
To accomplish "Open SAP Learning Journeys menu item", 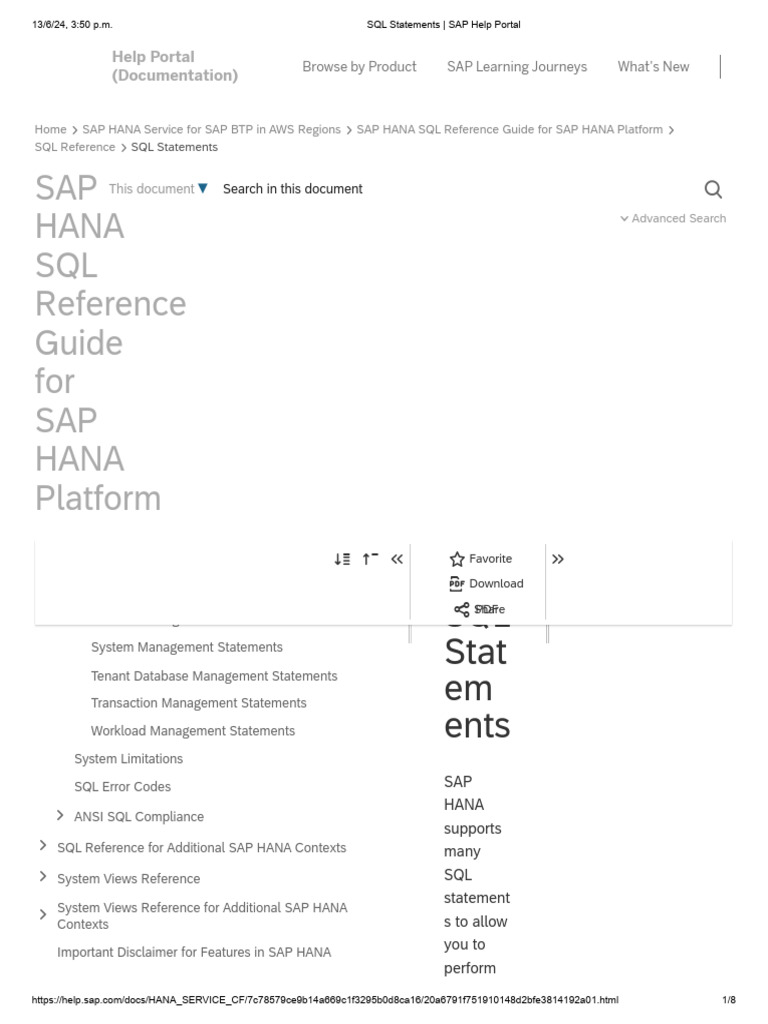I will pos(517,67).
